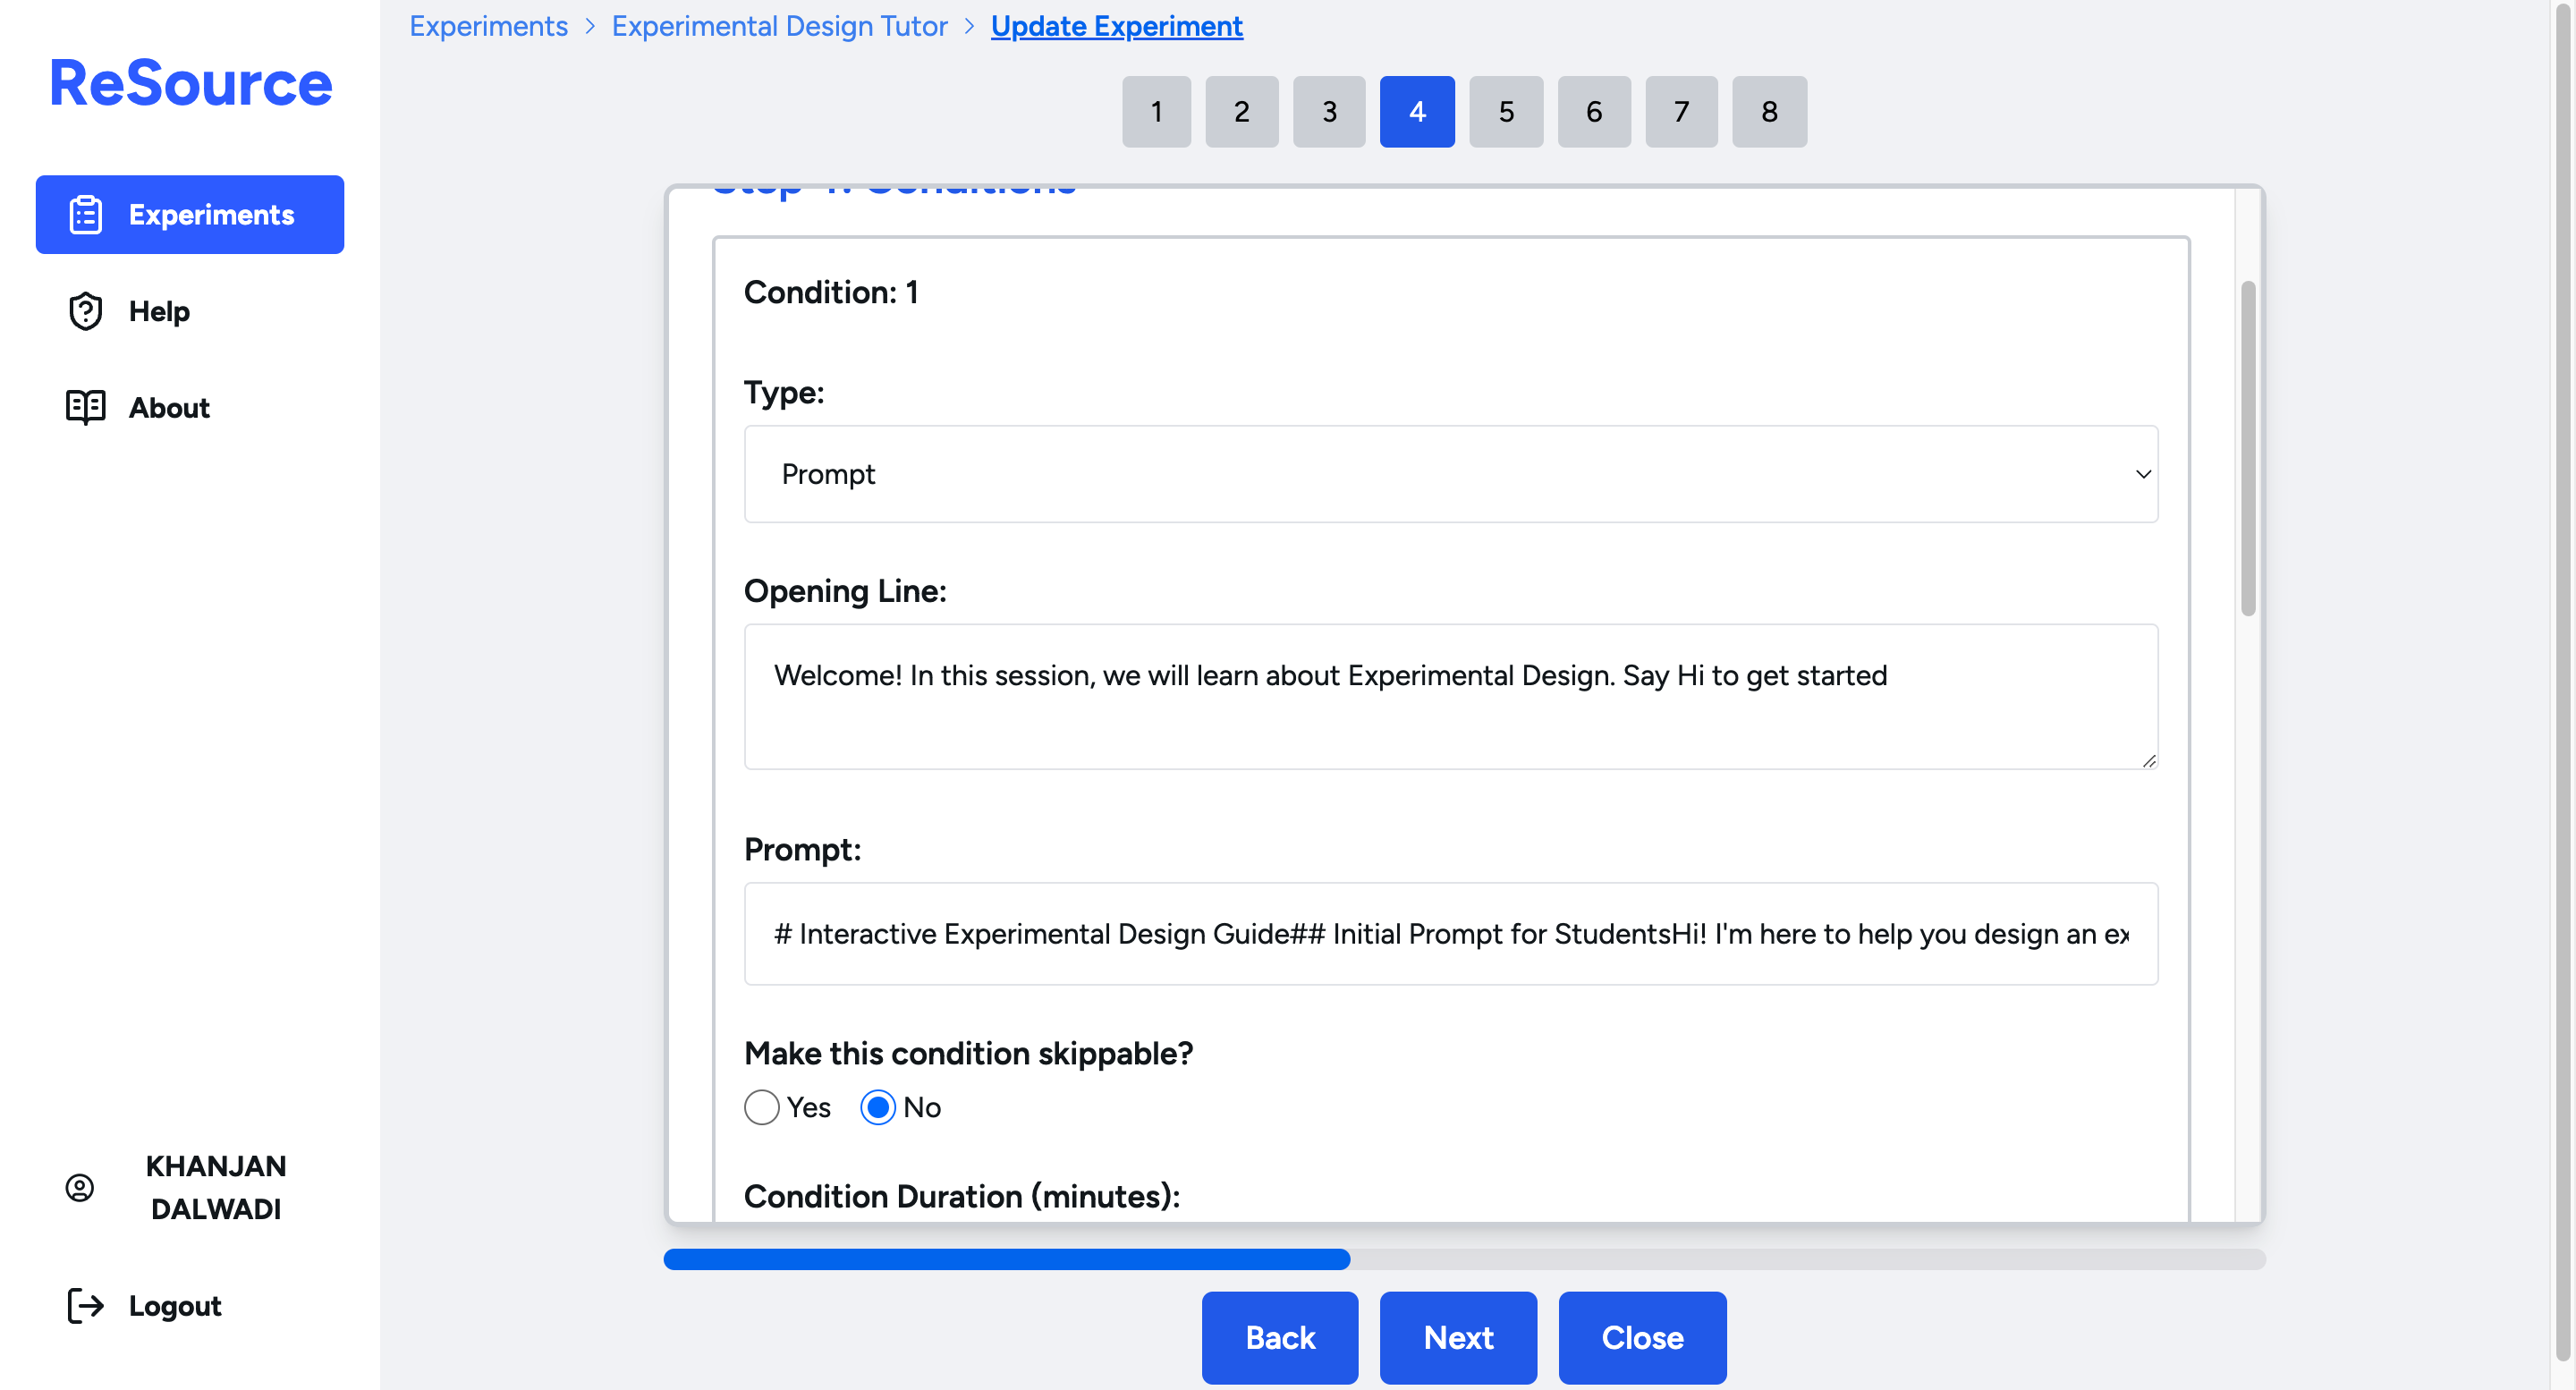Image resolution: width=2576 pixels, height=1390 pixels.
Task: Click into the Prompt text field
Action: pyautogui.click(x=1450, y=933)
